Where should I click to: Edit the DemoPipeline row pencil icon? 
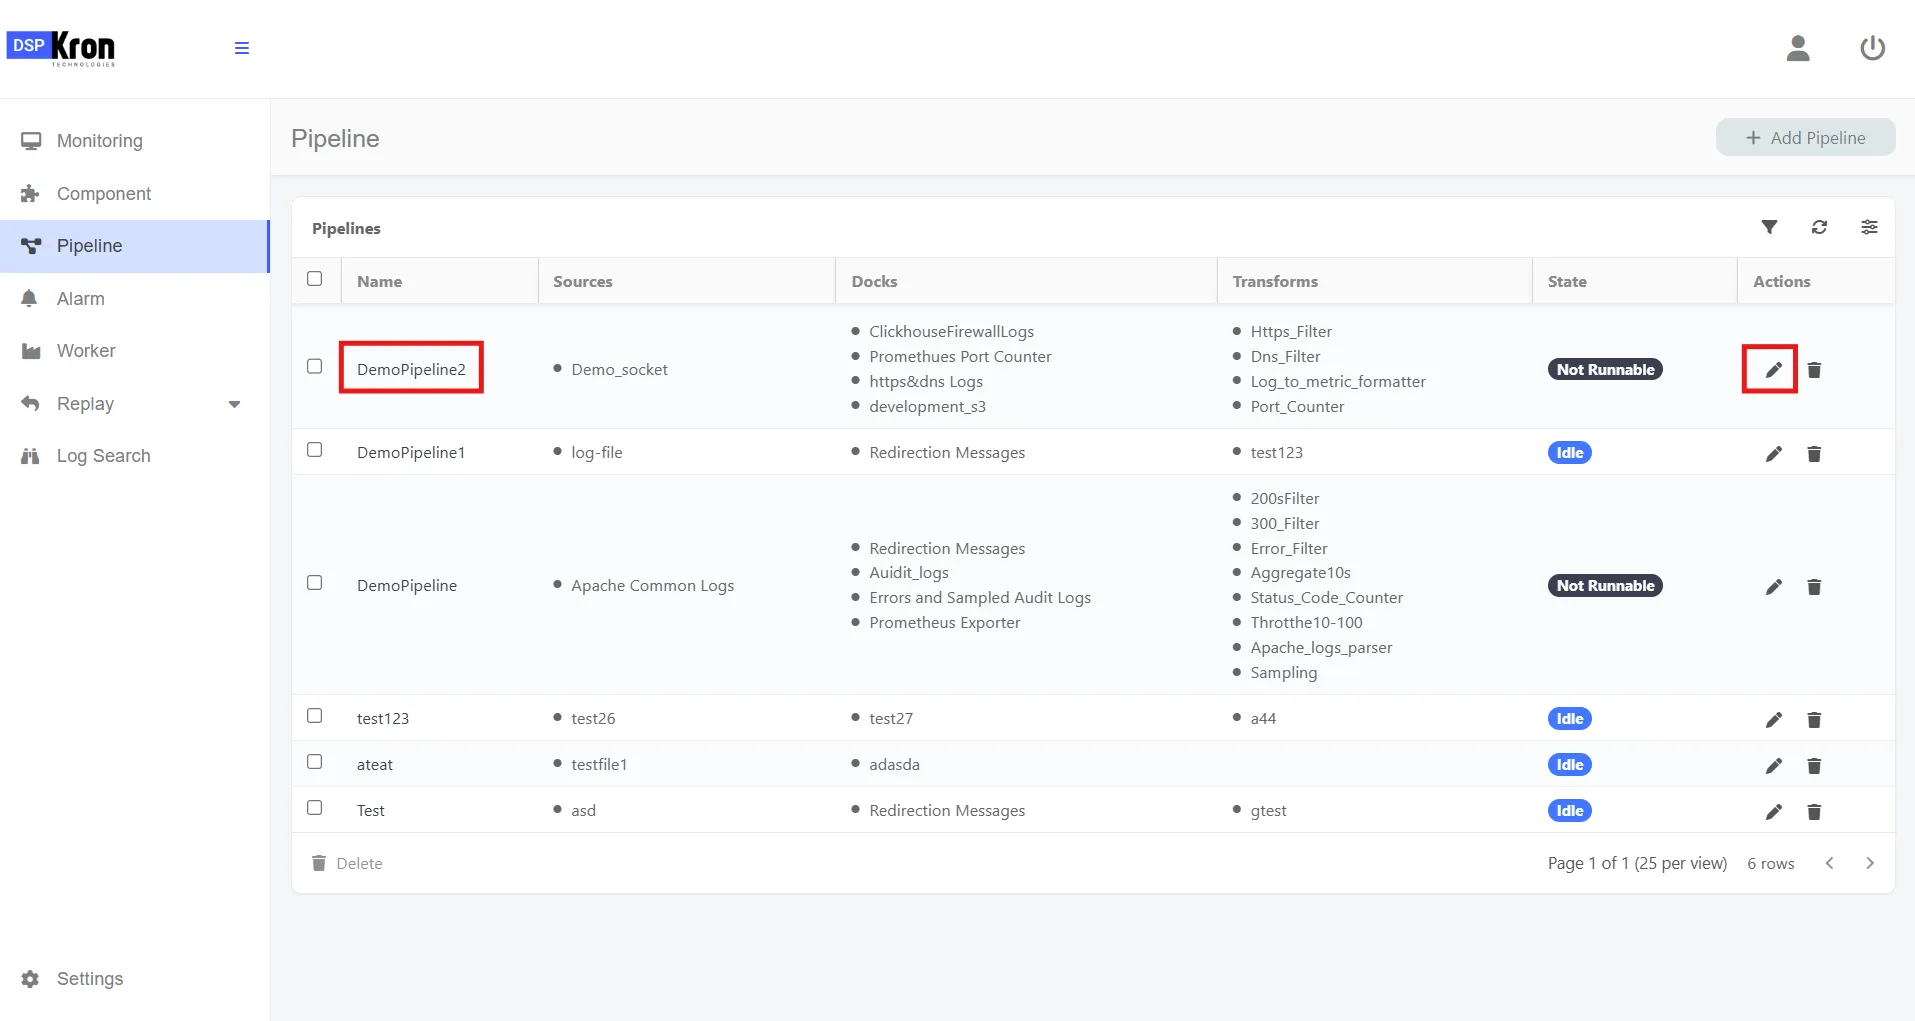tap(1773, 587)
